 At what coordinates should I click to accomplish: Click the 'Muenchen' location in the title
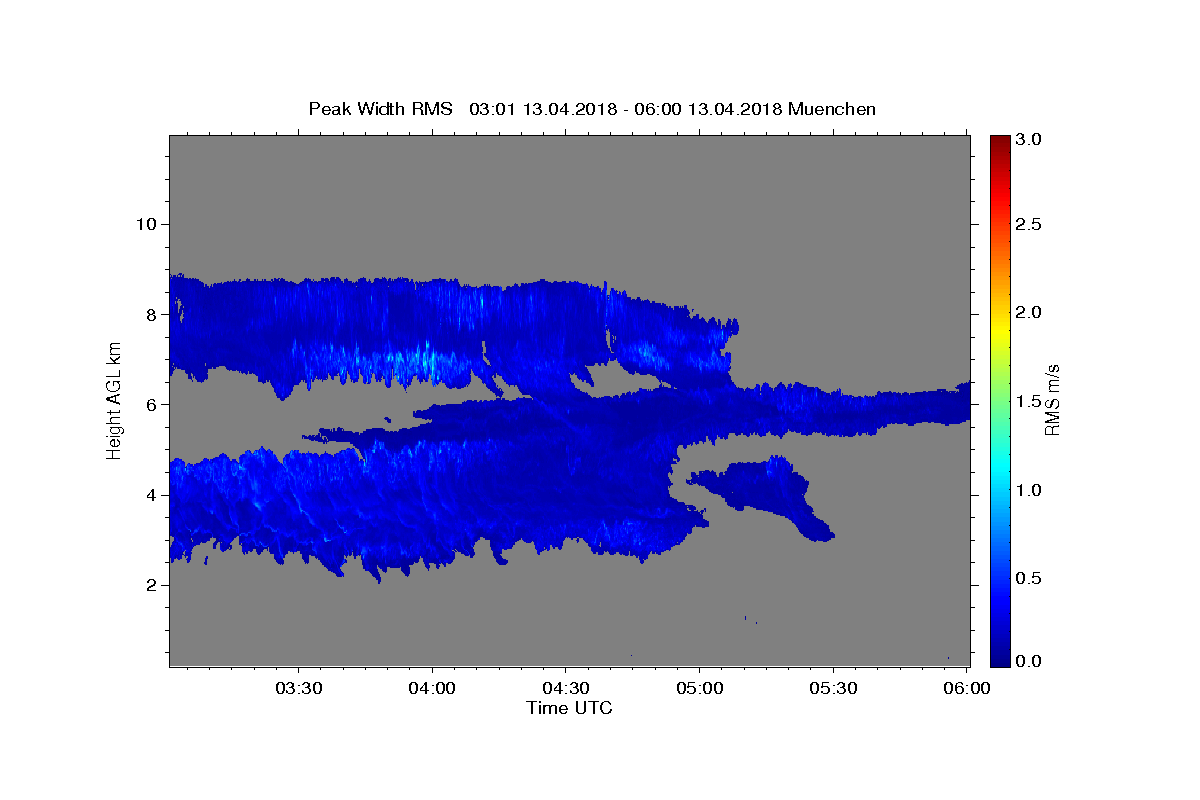pyautogui.click(x=832, y=109)
